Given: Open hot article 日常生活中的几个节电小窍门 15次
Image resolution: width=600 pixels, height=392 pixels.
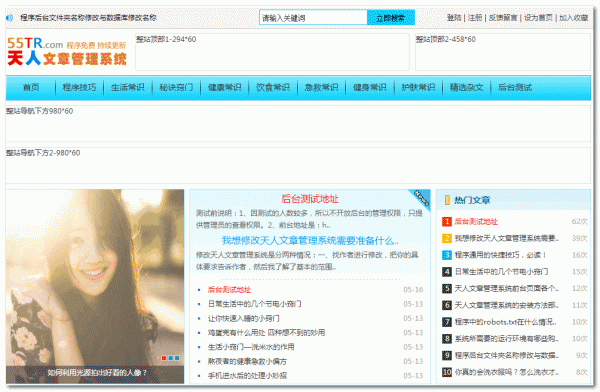Looking at the screenshot, I should tap(501, 272).
